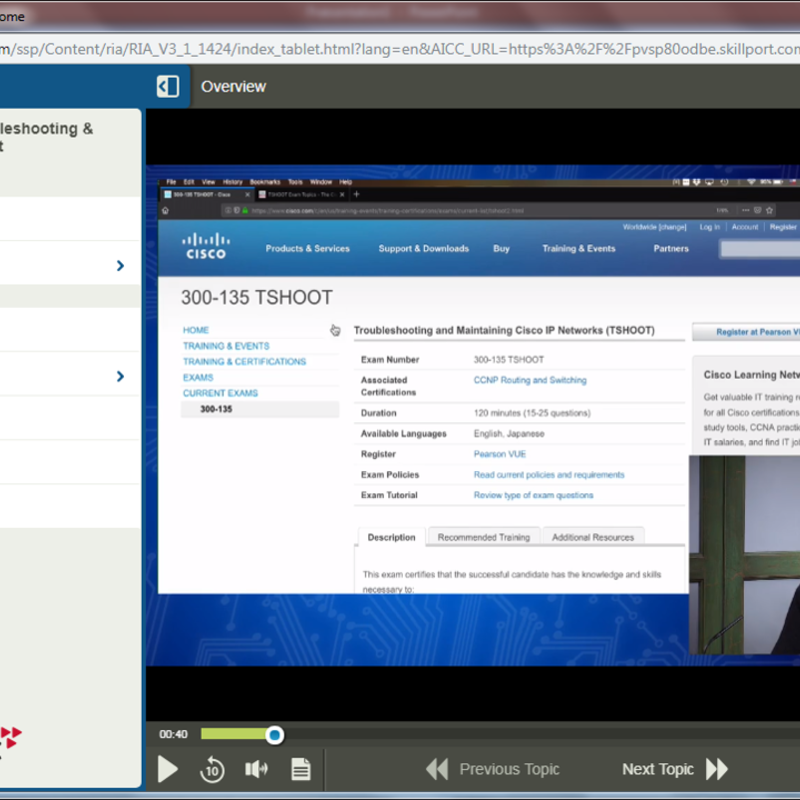This screenshot has height=800, width=800.
Task: Open the Edit menu in the recorded browser
Action: point(189,182)
